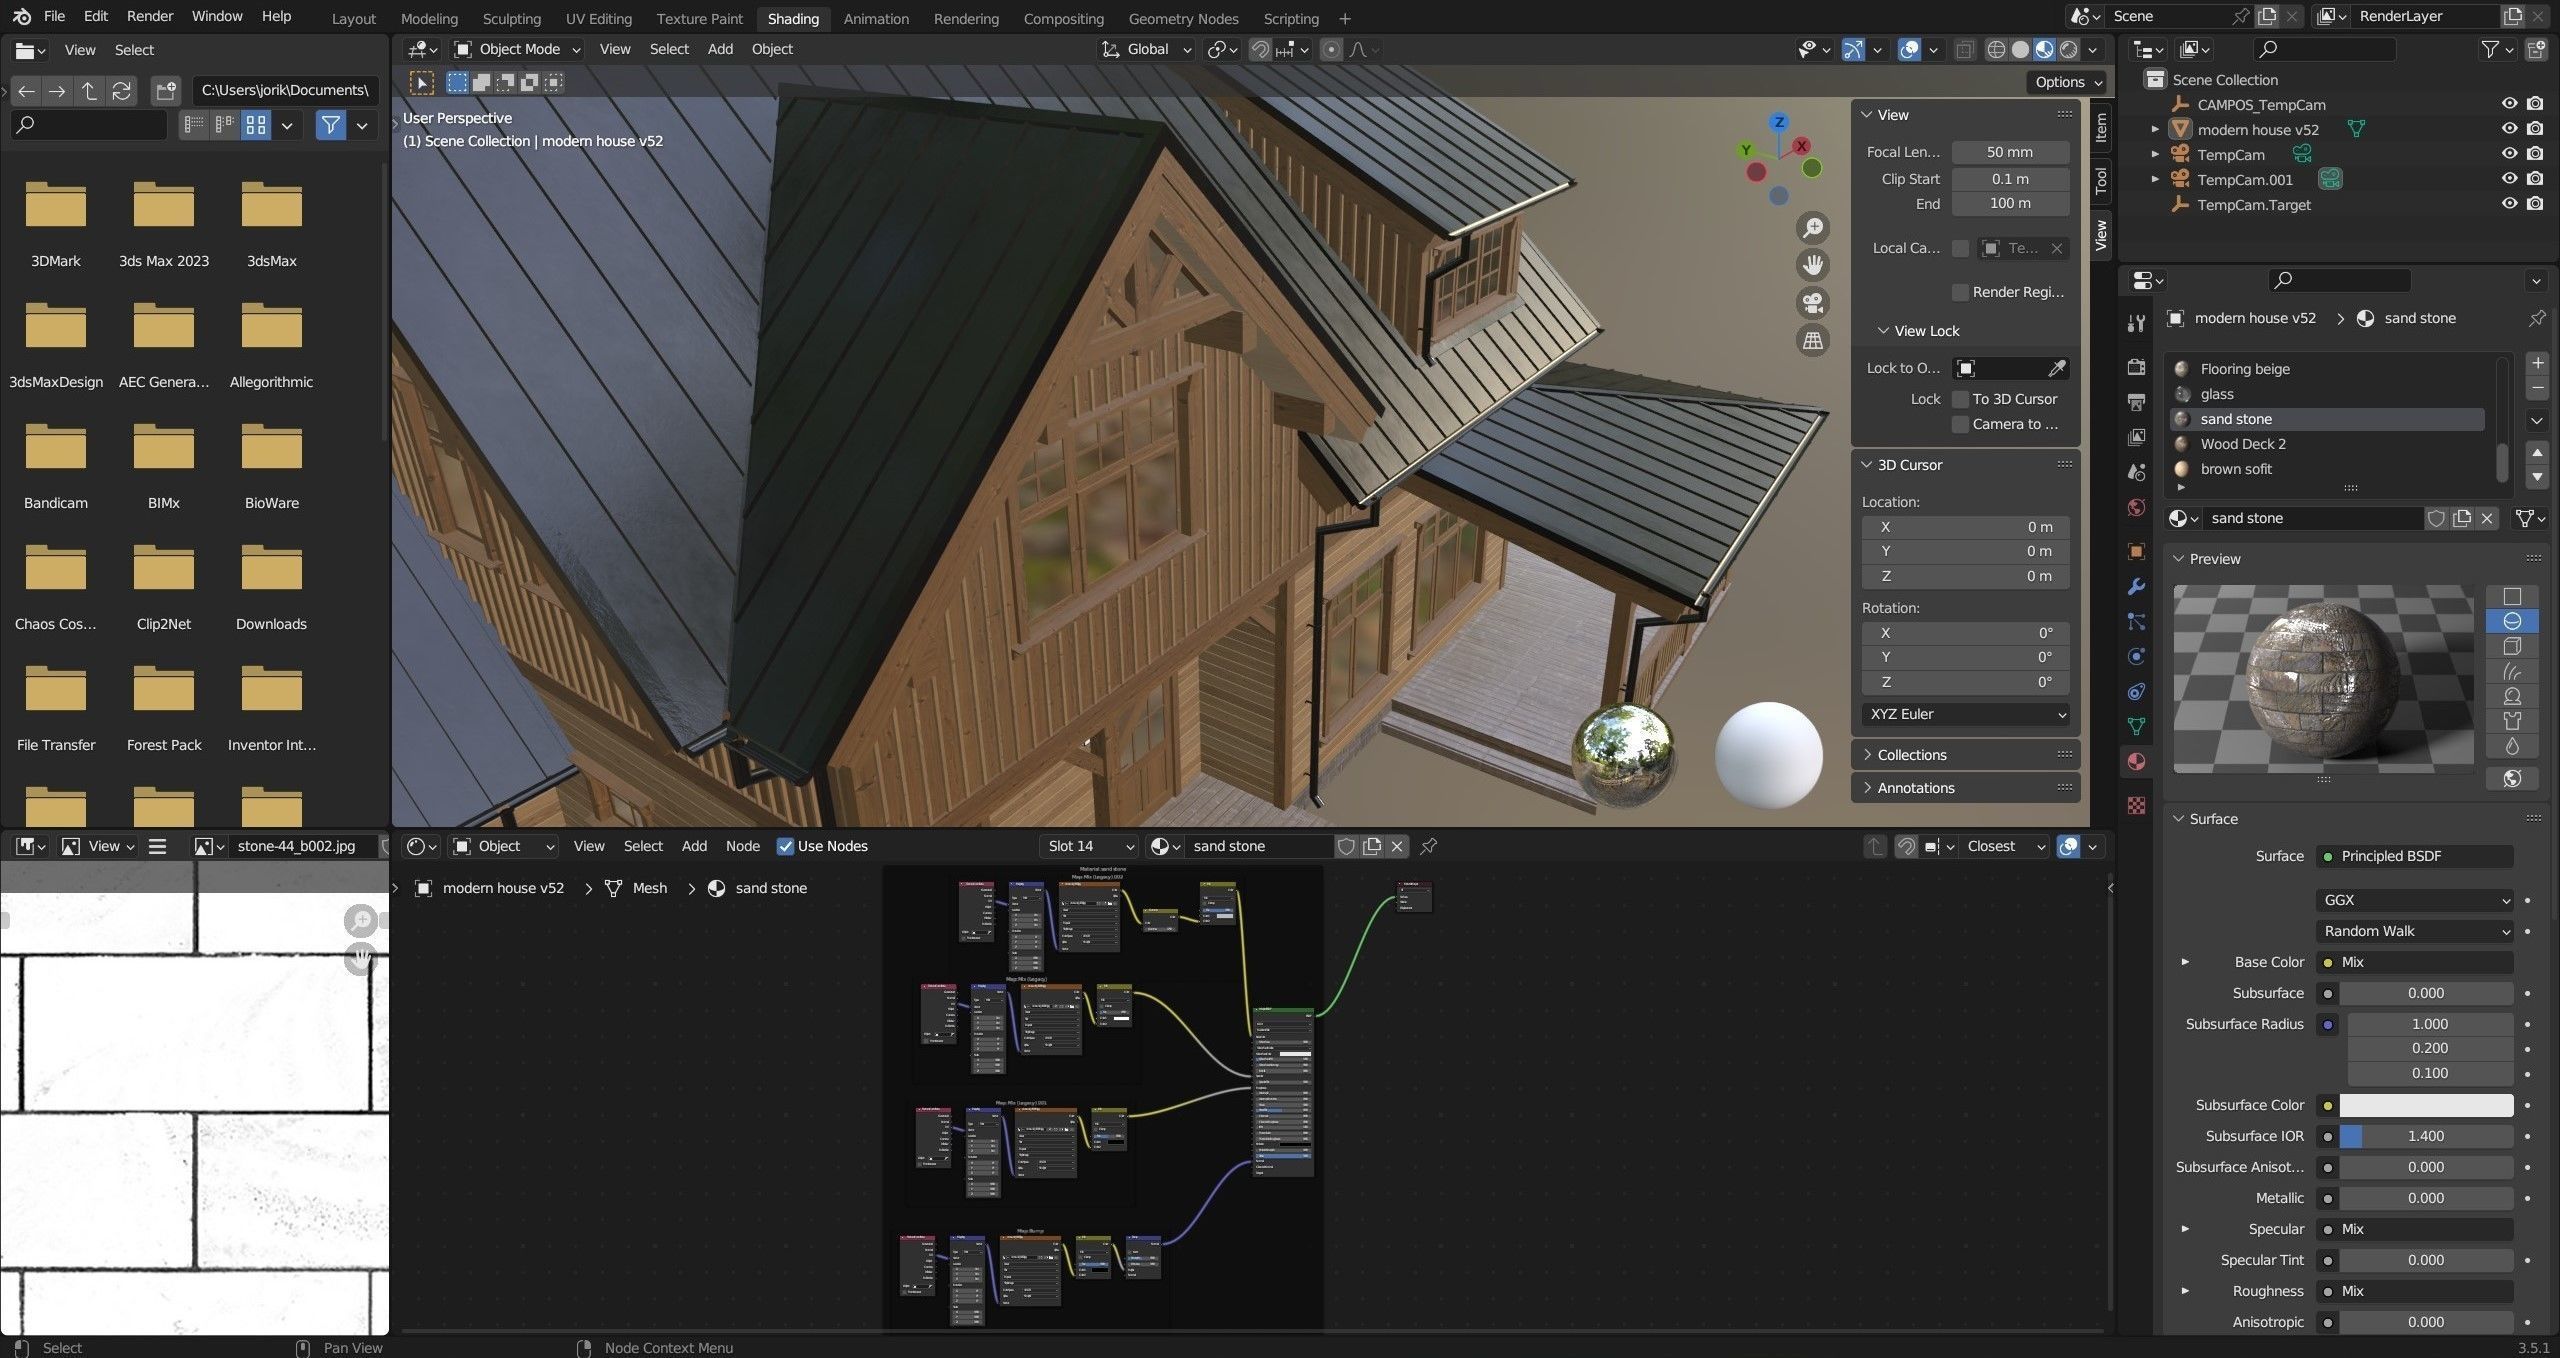Click the Focal Length field
Image resolution: width=2560 pixels, height=1358 pixels.
point(2010,152)
